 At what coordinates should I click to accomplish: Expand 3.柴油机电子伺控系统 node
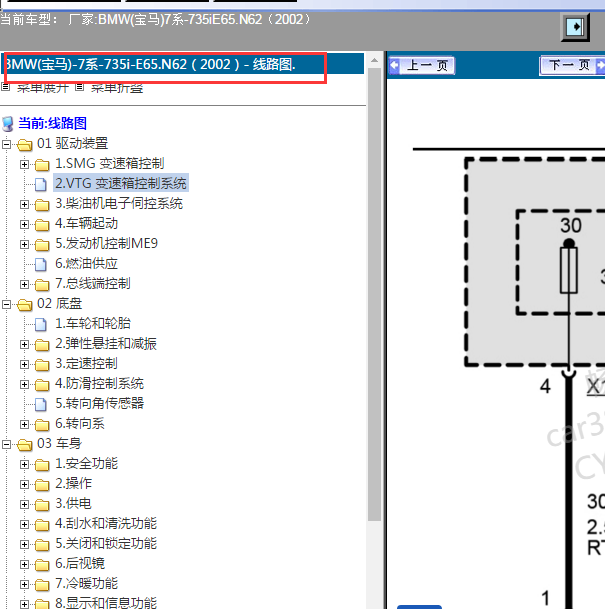pos(24,204)
